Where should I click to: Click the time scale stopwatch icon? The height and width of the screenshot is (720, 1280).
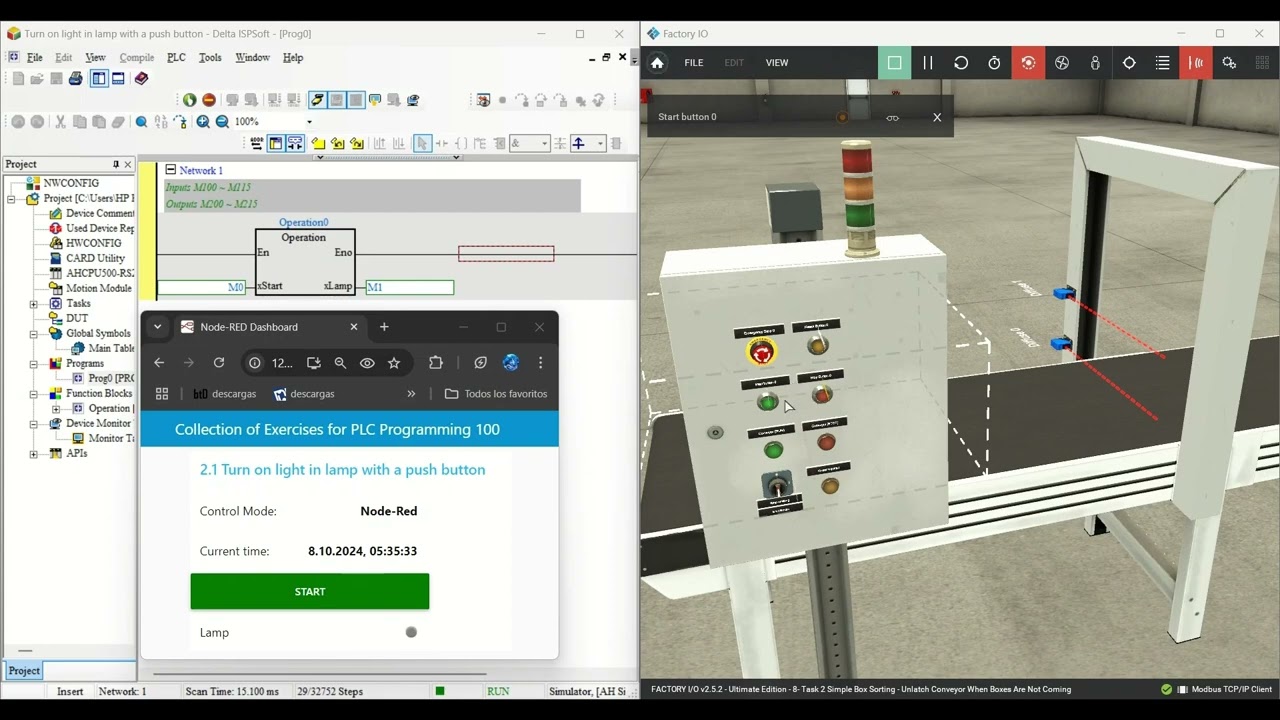click(x=994, y=63)
